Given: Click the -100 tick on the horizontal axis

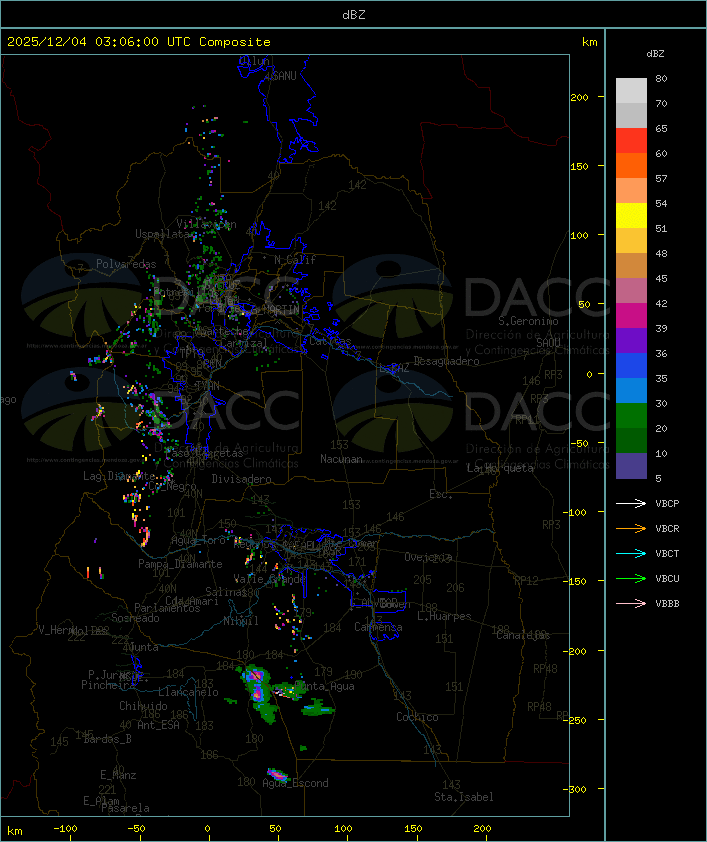Looking at the screenshot, I should click(x=65, y=829).
